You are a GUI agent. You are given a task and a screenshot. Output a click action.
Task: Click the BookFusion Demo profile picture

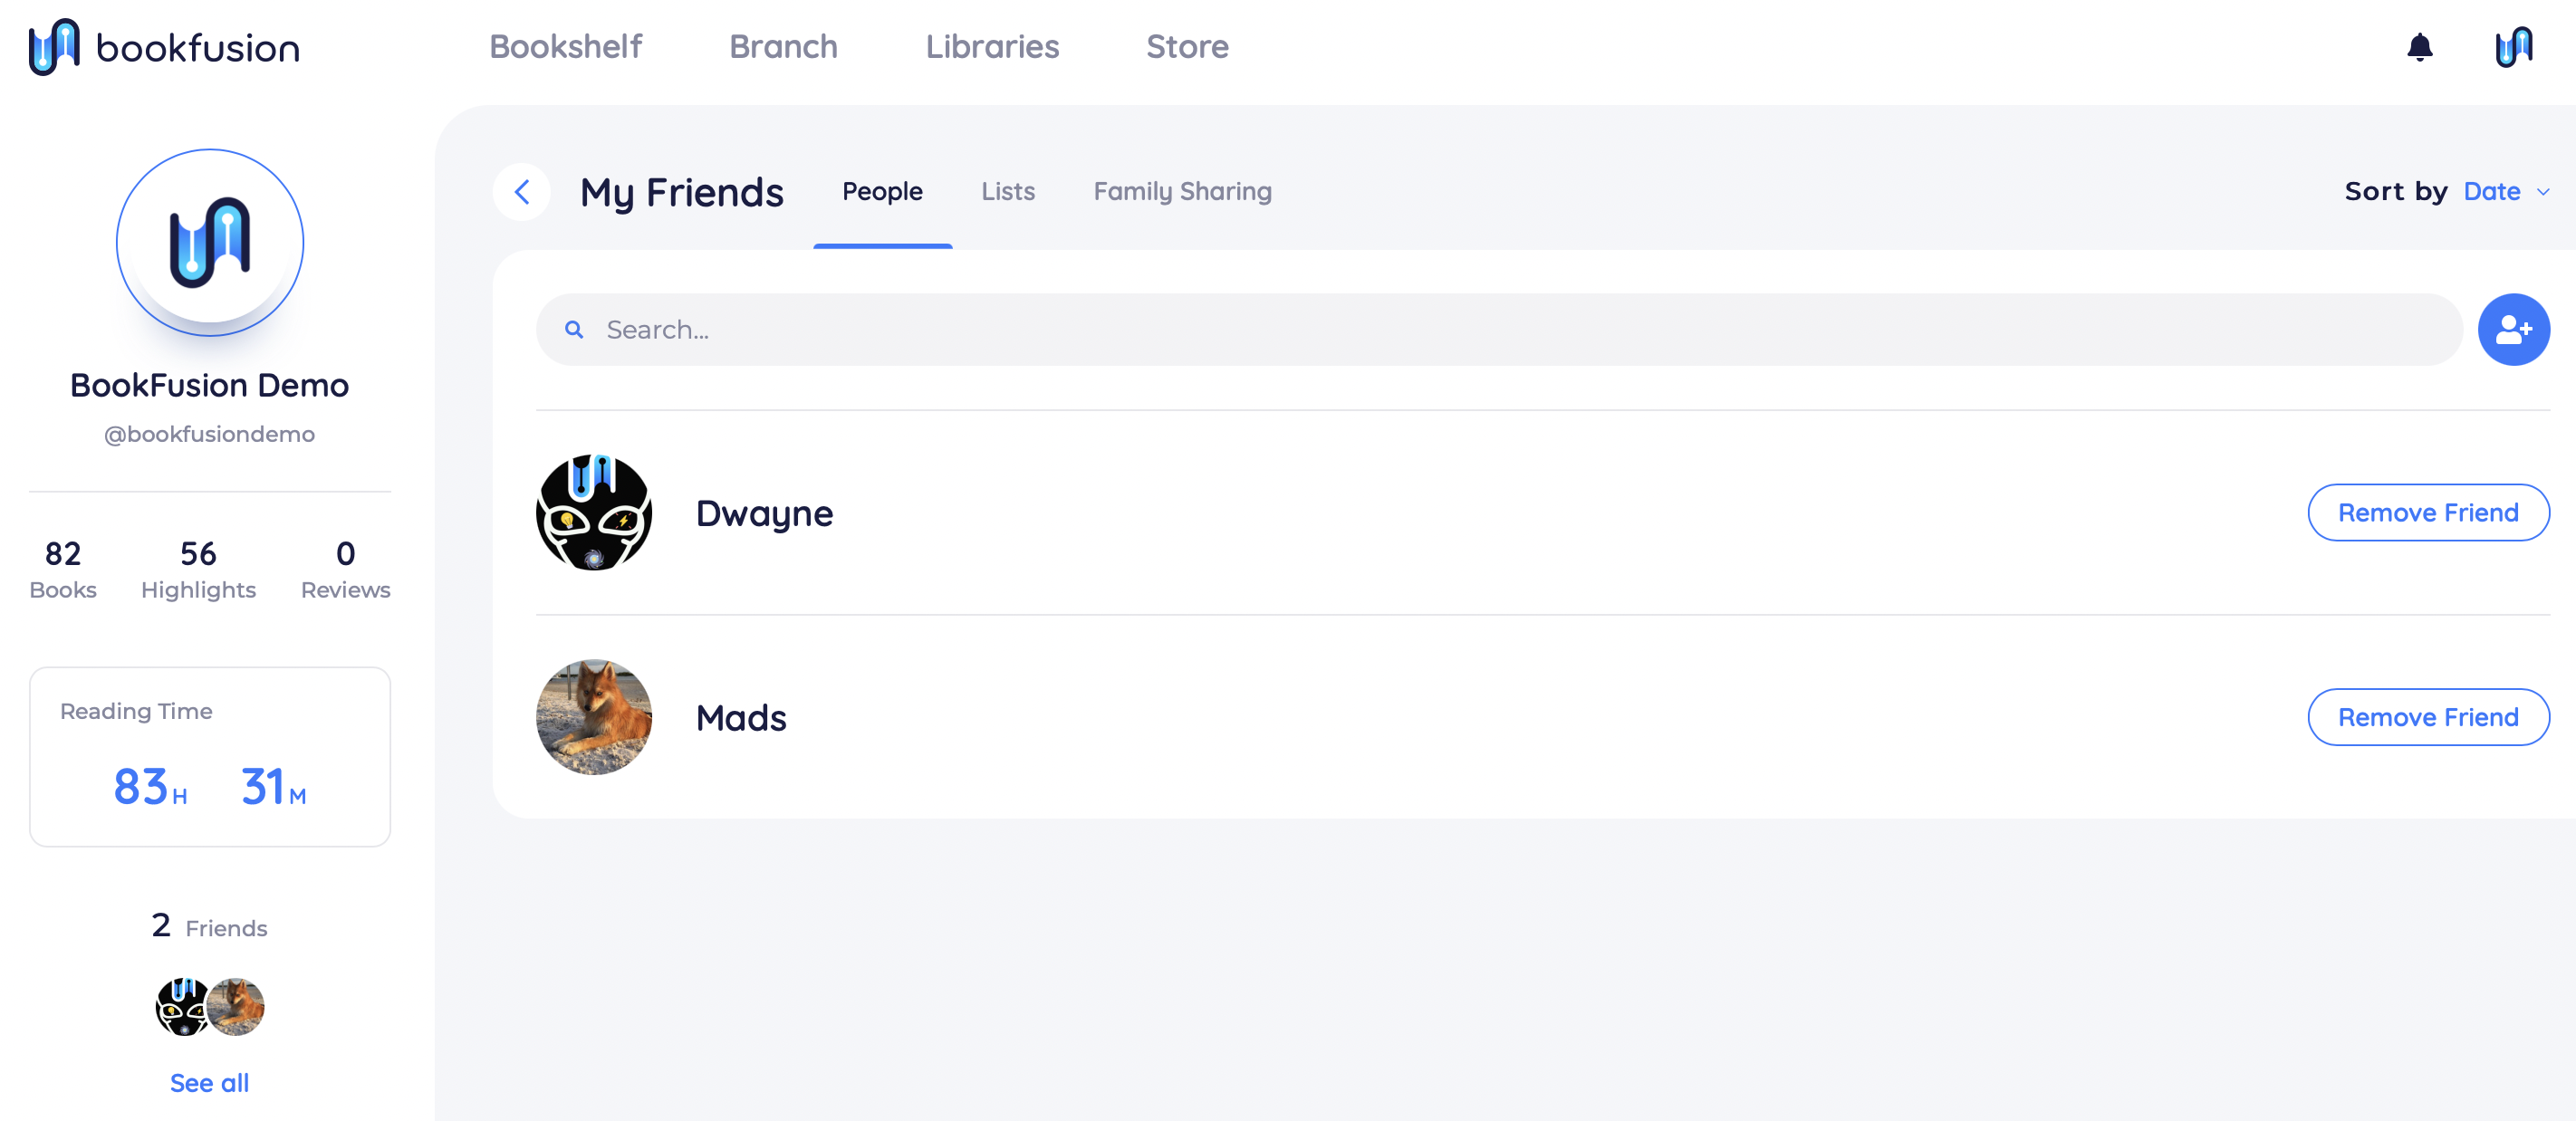(210, 243)
